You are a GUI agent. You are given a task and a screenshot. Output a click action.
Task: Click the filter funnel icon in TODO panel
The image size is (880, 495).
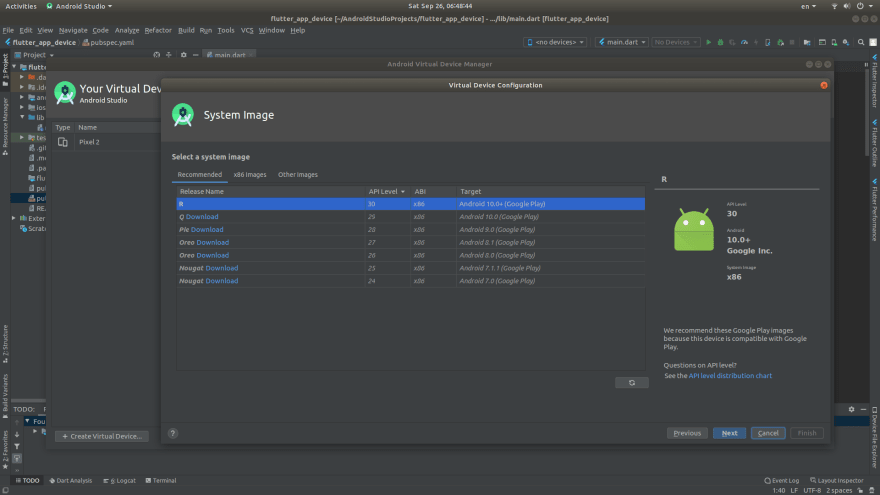point(17,447)
